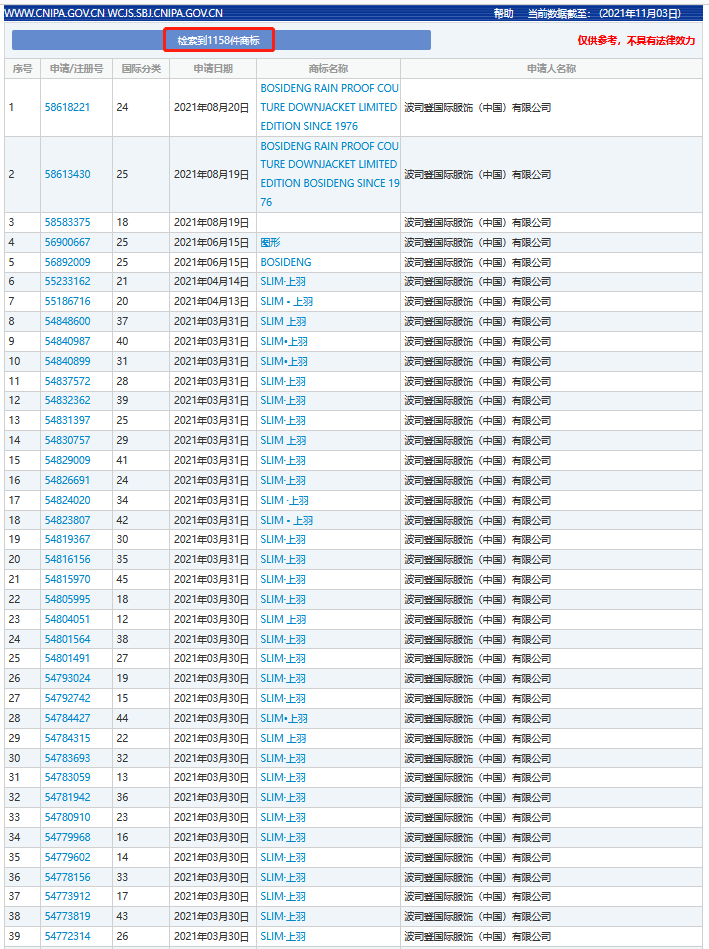
Task: Open registration number 54824020
Action: [x=67, y=501]
